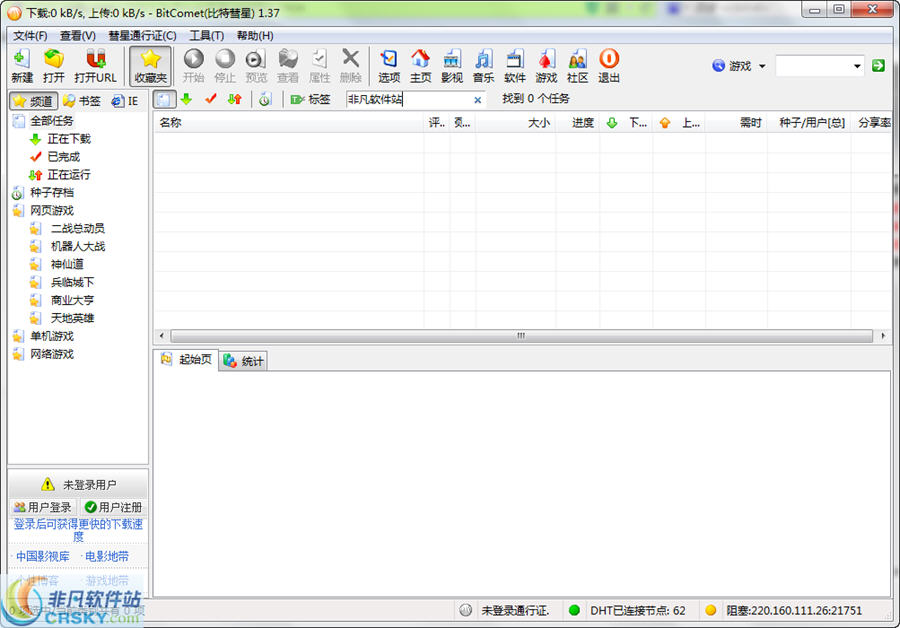Open 天地英雄 in web games
900x628 pixels.
coord(72,318)
